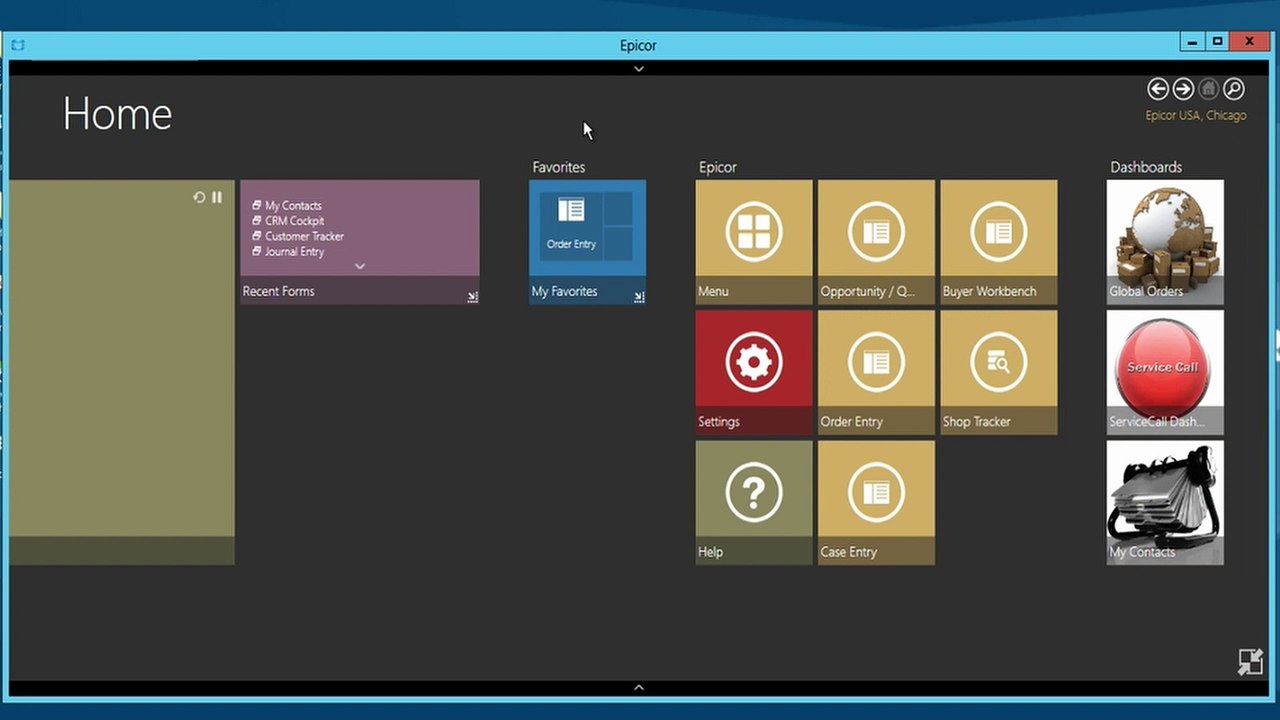Click the Recent Forms tile corner arrow
1280x720 pixels.
[x=472, y=297]
